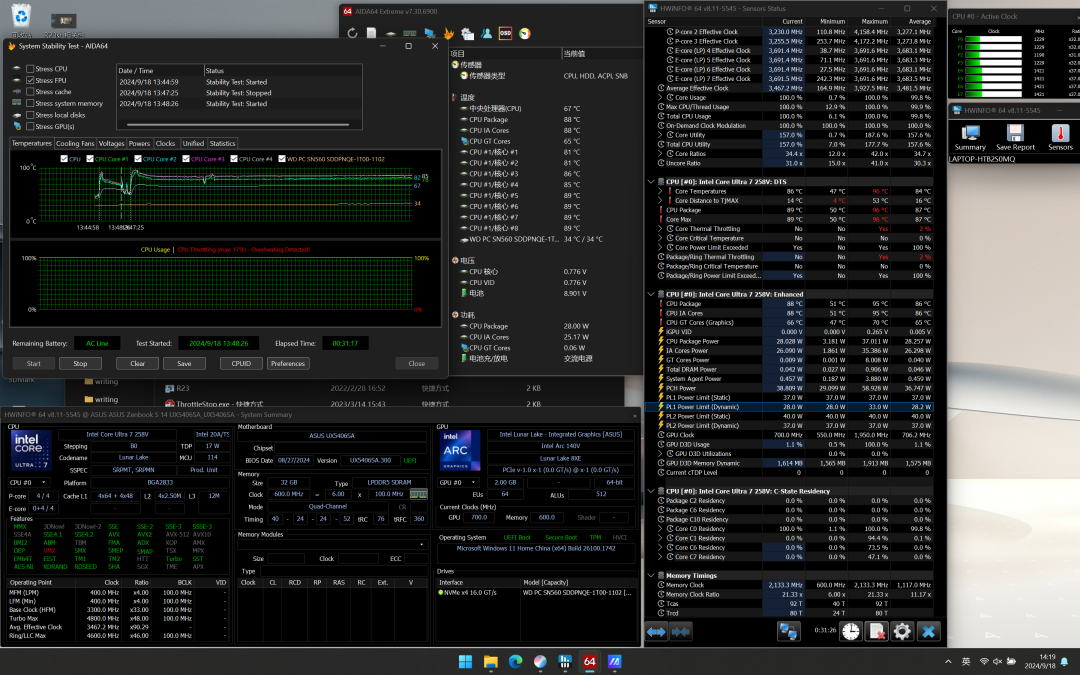The height and width of the screenshot is (675, 1080).
Task: Switch to the Statistics tab
Action: tap(222, 144)
